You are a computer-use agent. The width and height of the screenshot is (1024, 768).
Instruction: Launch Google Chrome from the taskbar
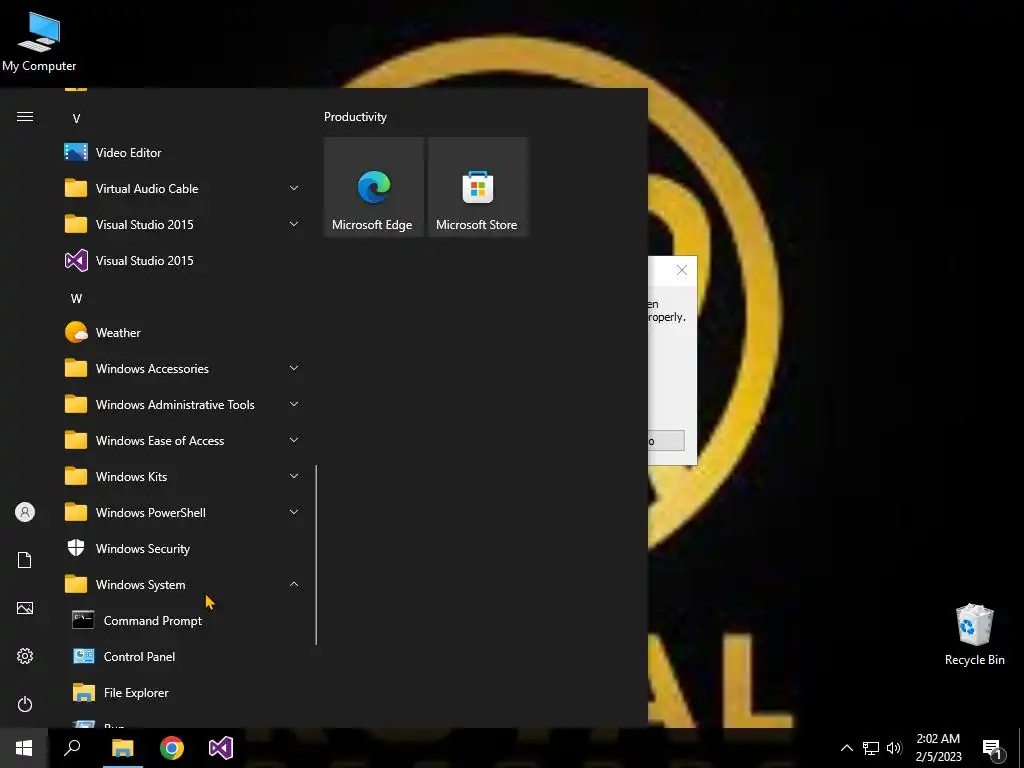coord(172,748)
